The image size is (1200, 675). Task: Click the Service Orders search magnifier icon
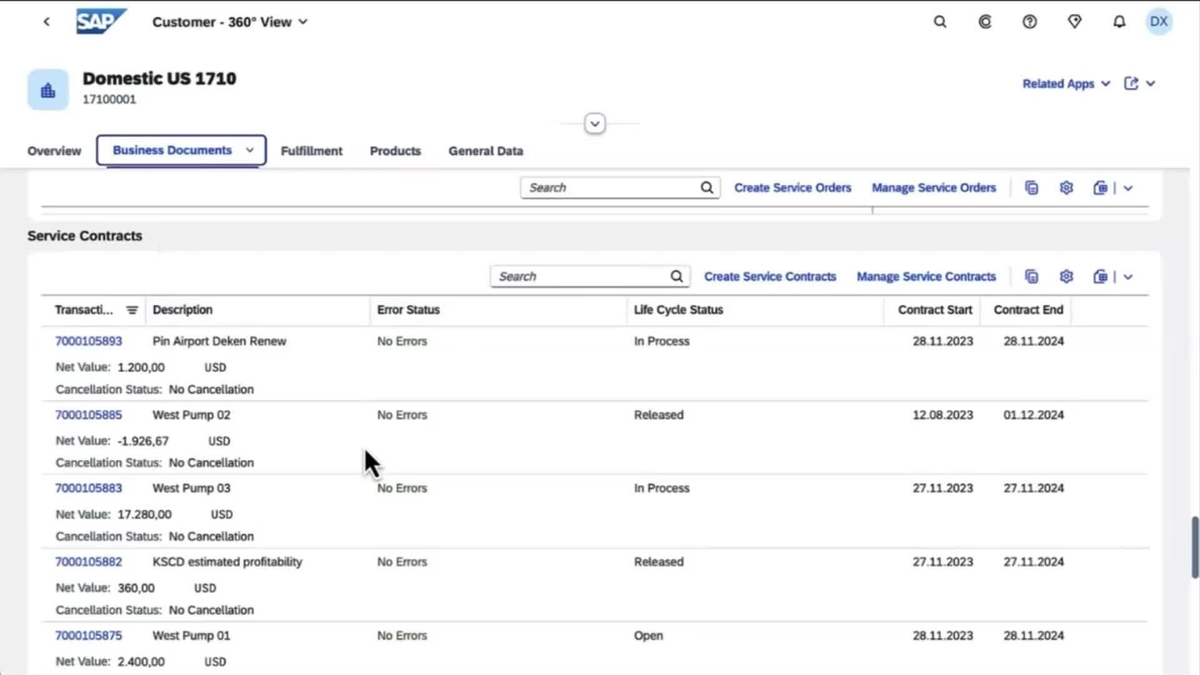tap(707, 187)
